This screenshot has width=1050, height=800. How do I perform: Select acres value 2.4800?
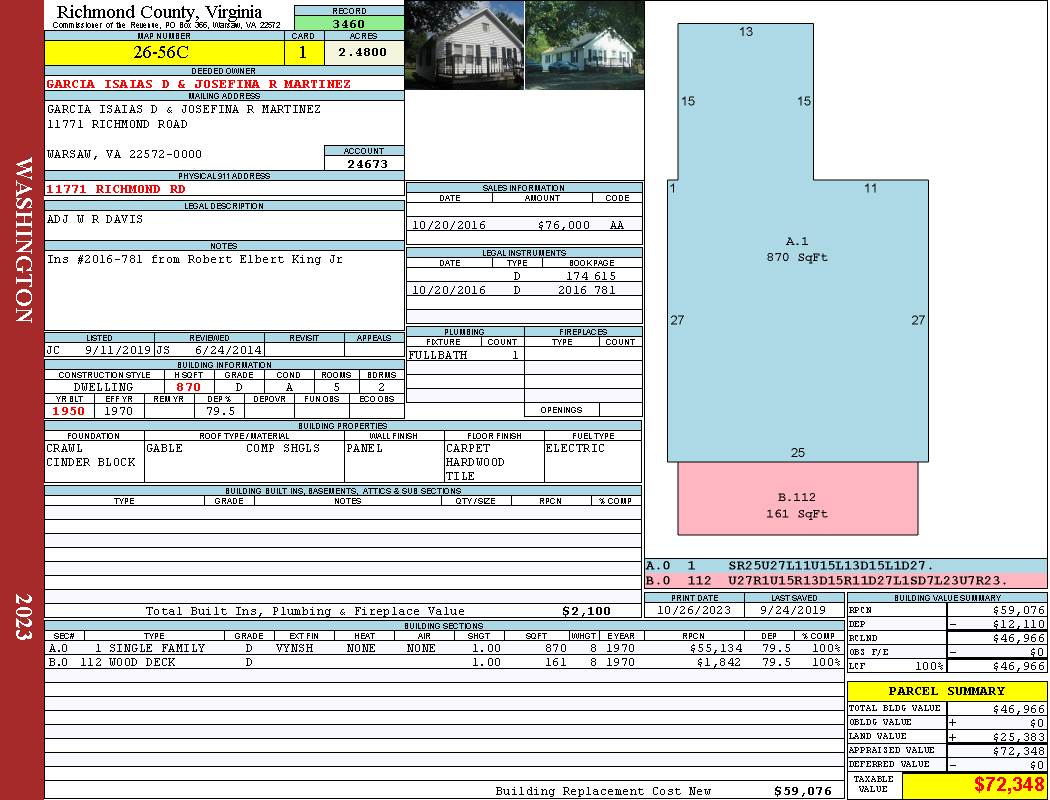(x=363, y=52)
